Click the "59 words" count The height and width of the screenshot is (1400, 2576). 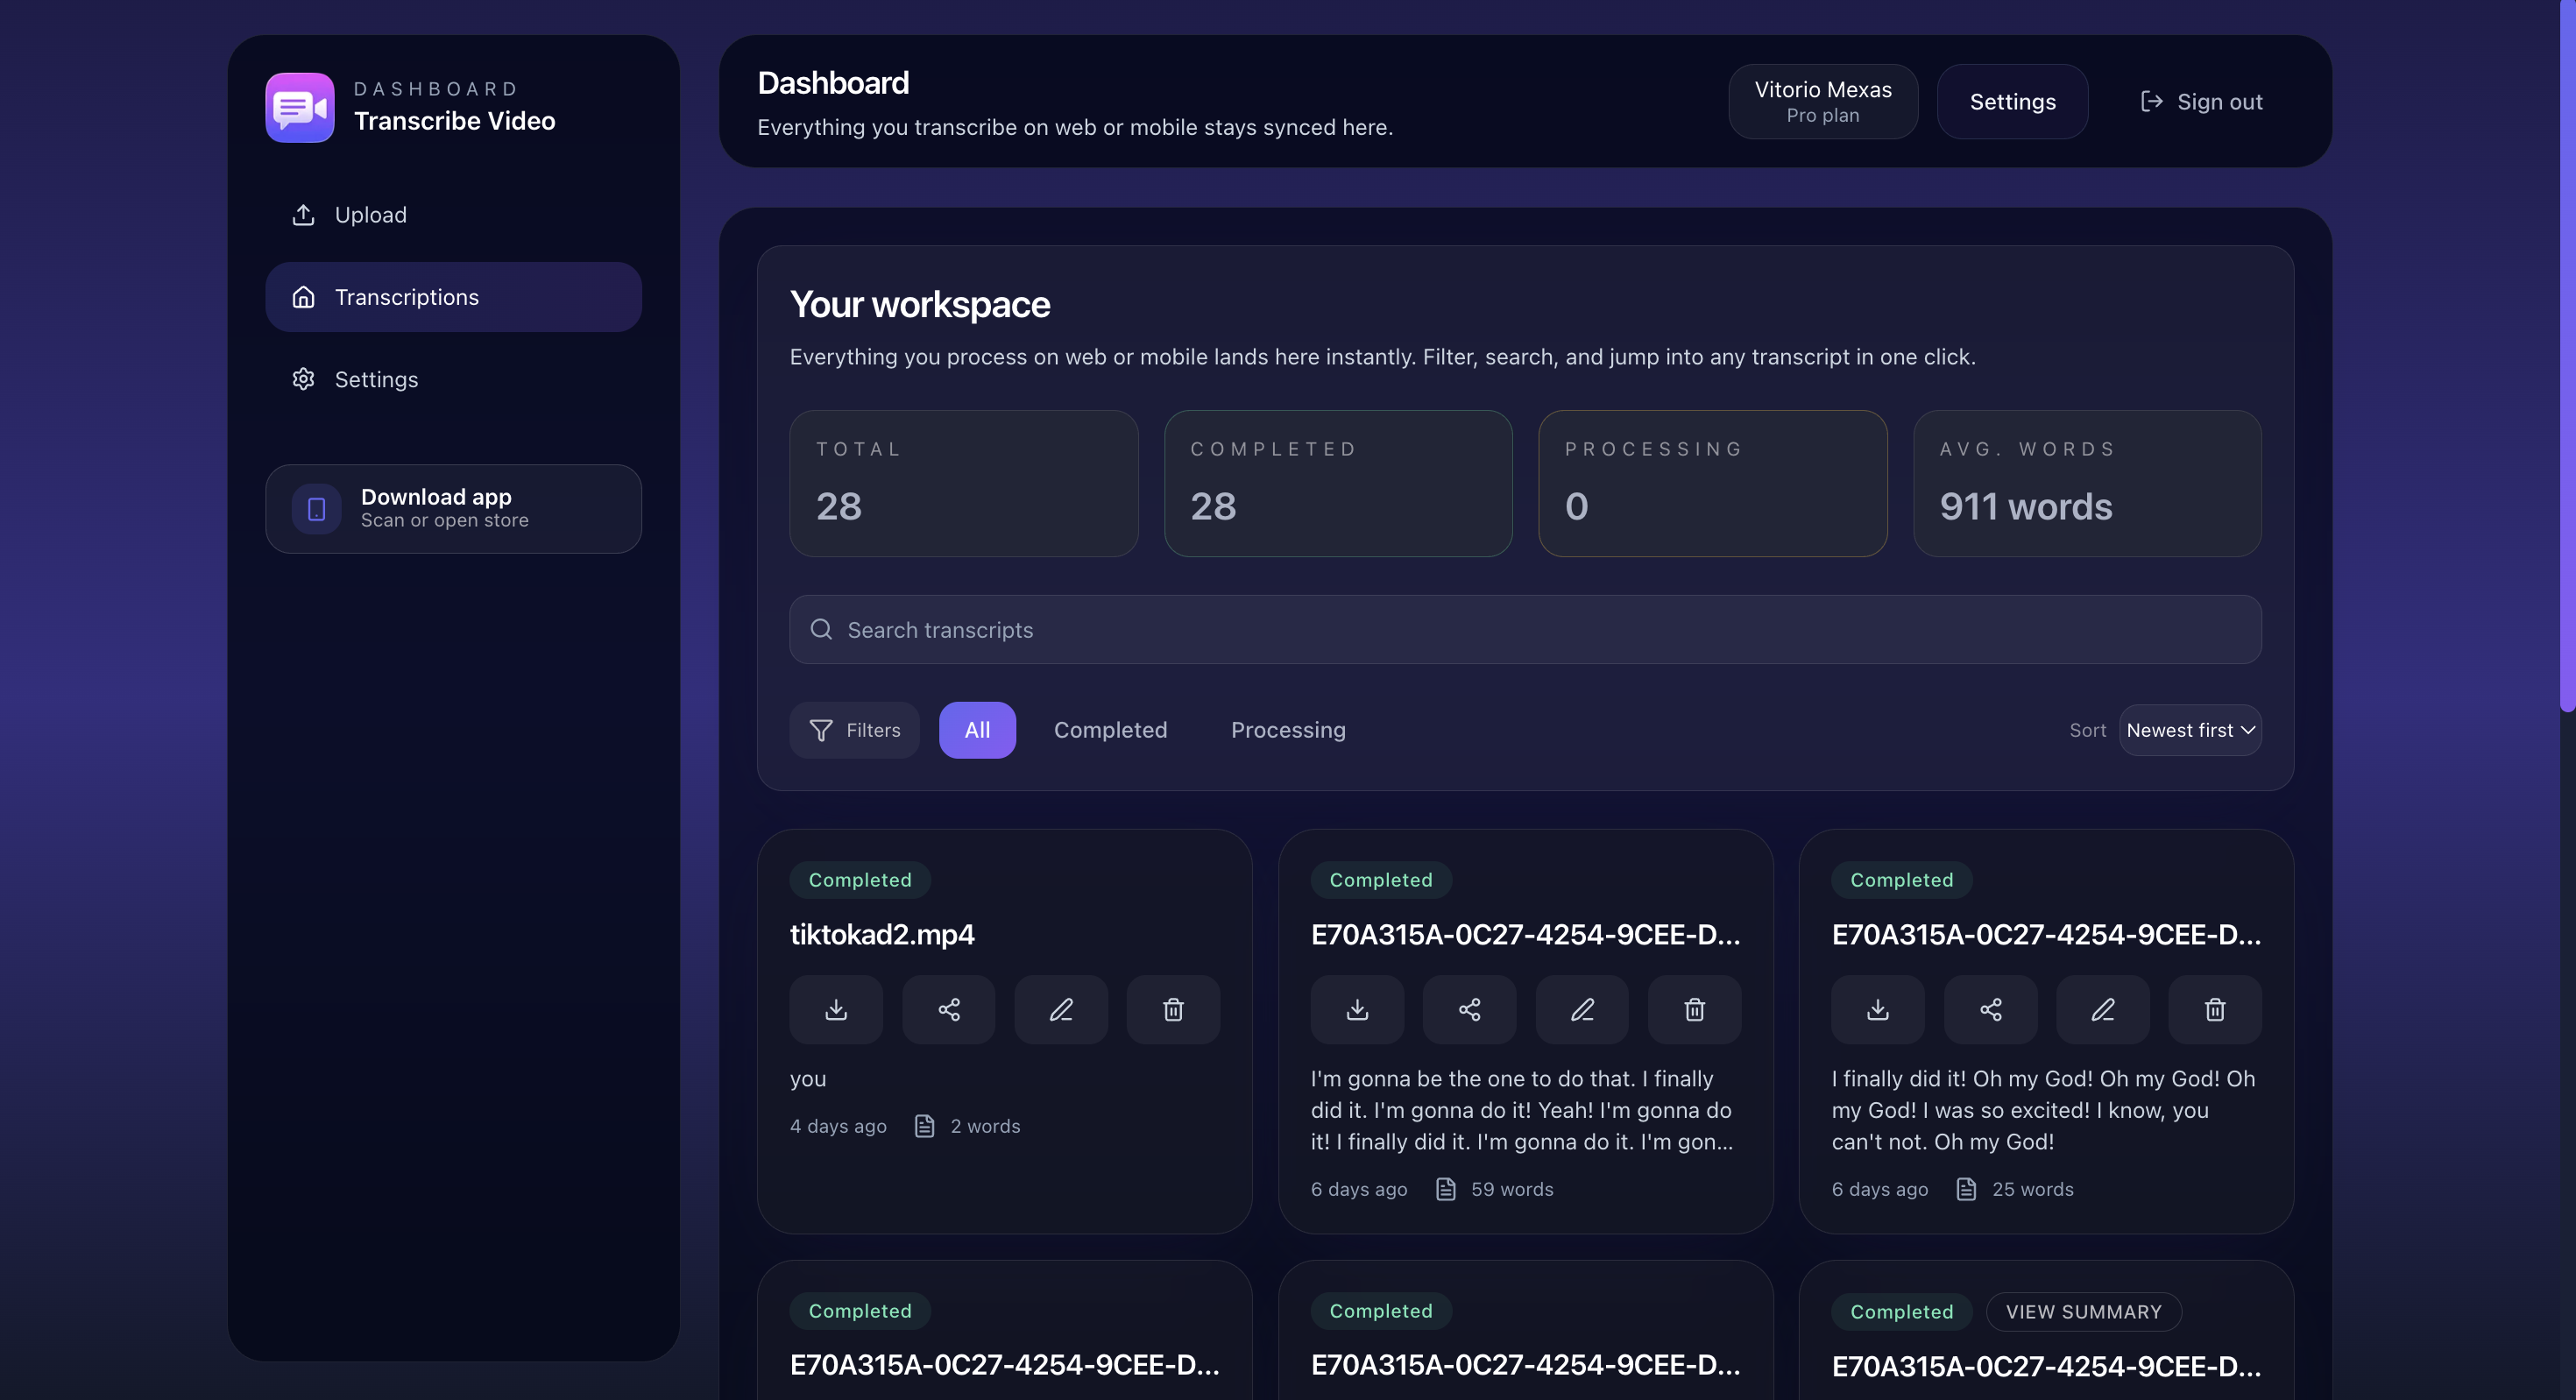(x=1512, y=1189)
